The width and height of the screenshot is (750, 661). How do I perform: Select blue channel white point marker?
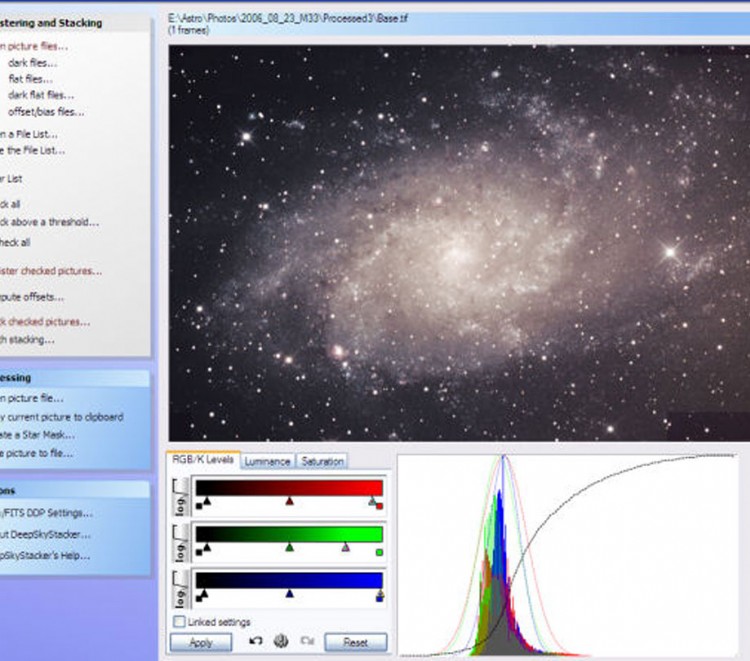380,593
